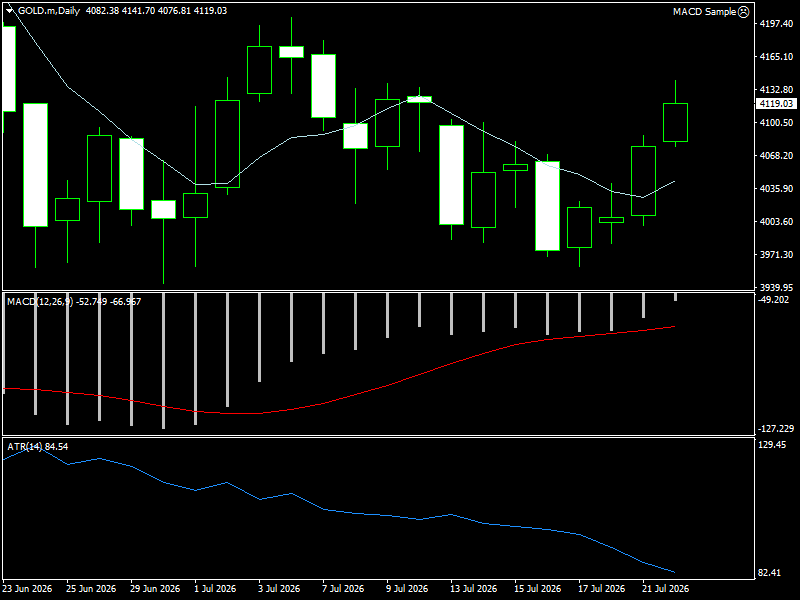Click the latest bullish candle near 4119

point(675,122)
